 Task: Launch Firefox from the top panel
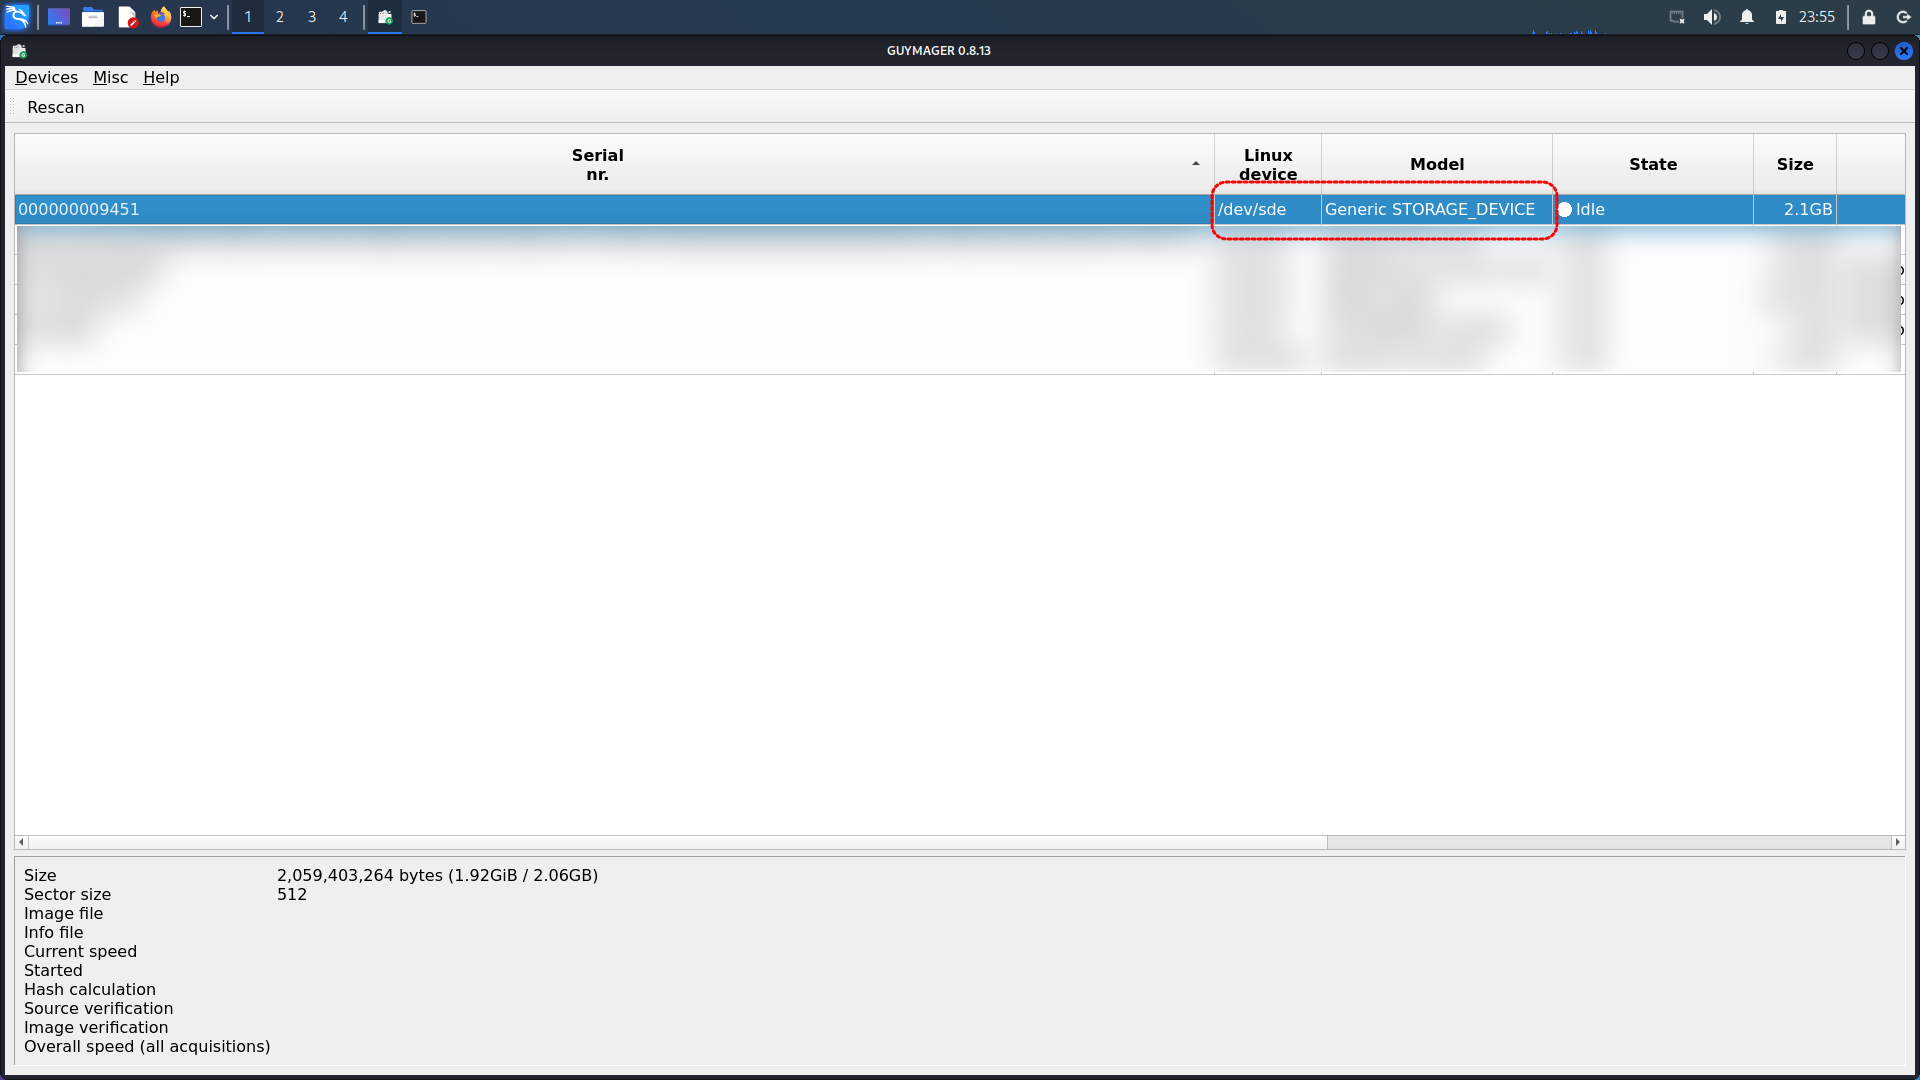(160, 17)
